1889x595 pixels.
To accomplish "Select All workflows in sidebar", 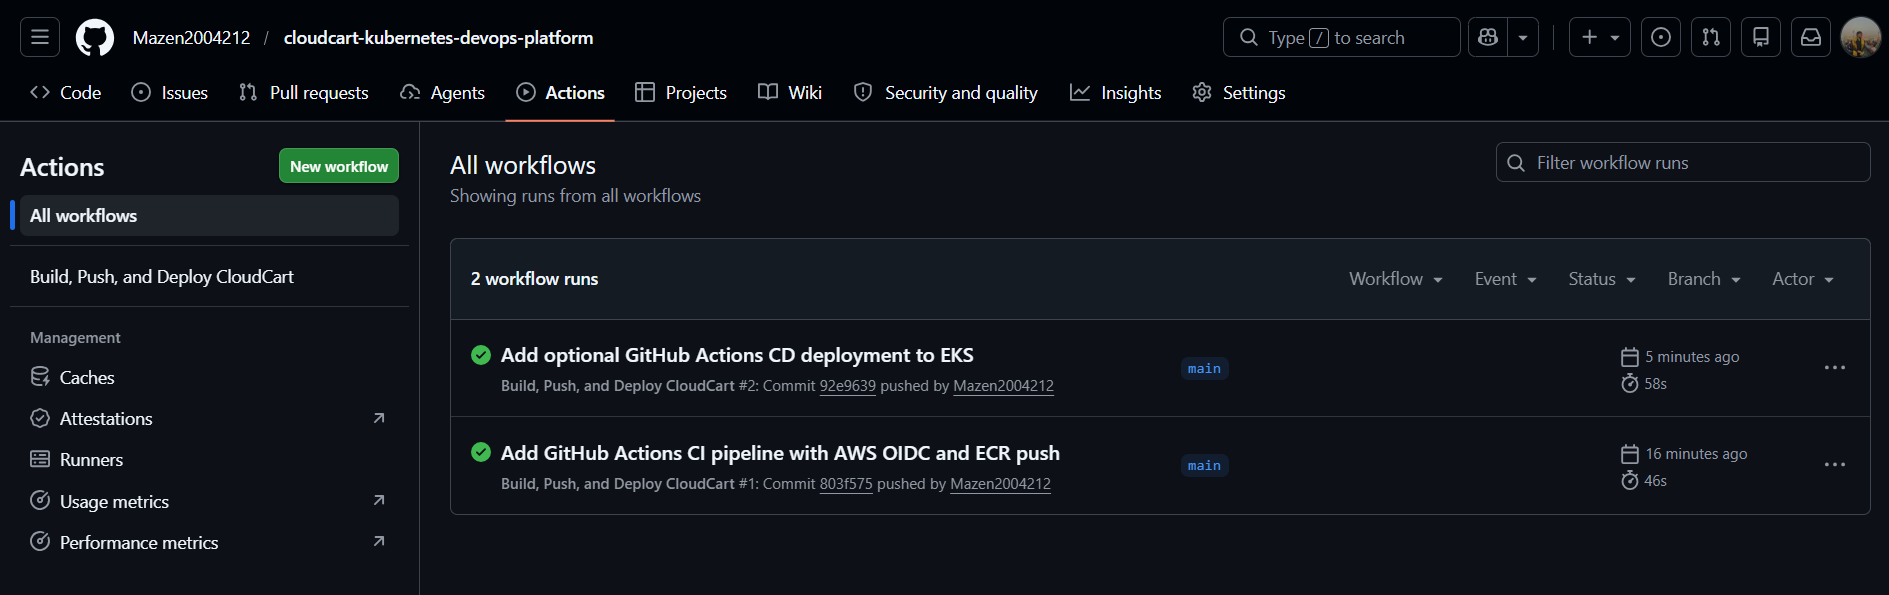I will coord(209,216).
